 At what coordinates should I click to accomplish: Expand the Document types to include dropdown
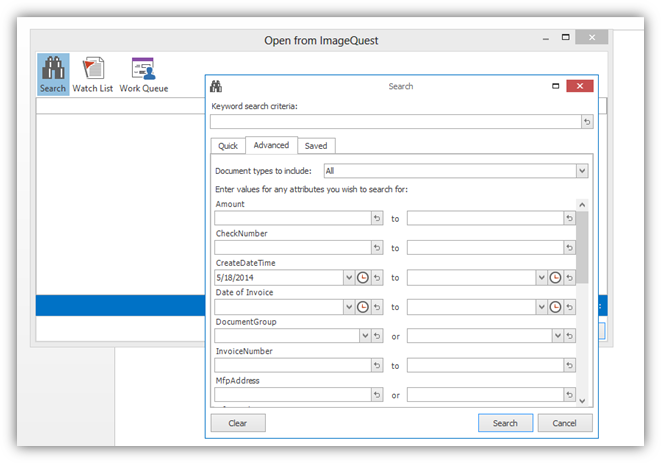click(x=582, y=171)
